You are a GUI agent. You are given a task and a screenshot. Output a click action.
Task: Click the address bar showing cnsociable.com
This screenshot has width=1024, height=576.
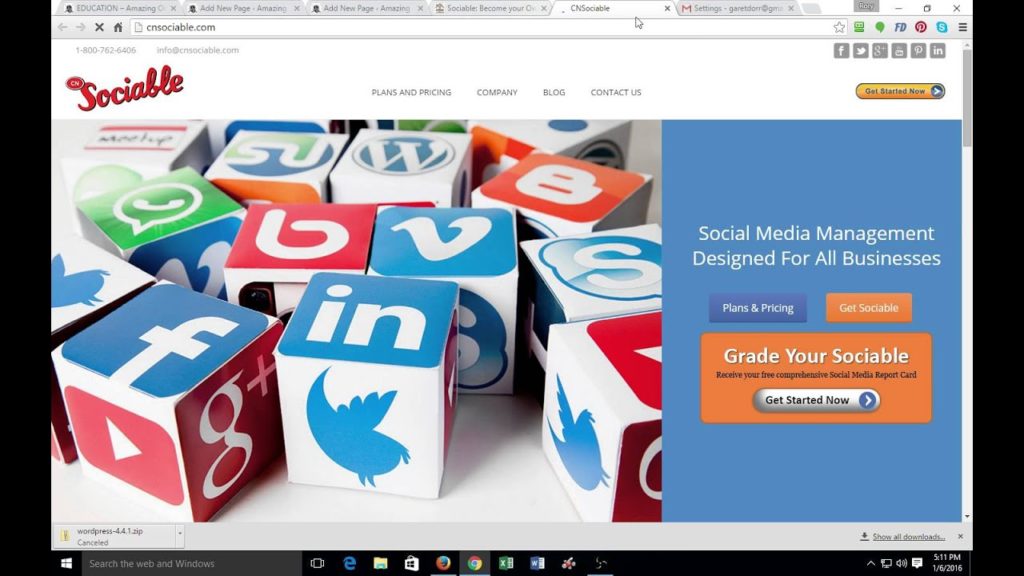[x=483, y=27]
